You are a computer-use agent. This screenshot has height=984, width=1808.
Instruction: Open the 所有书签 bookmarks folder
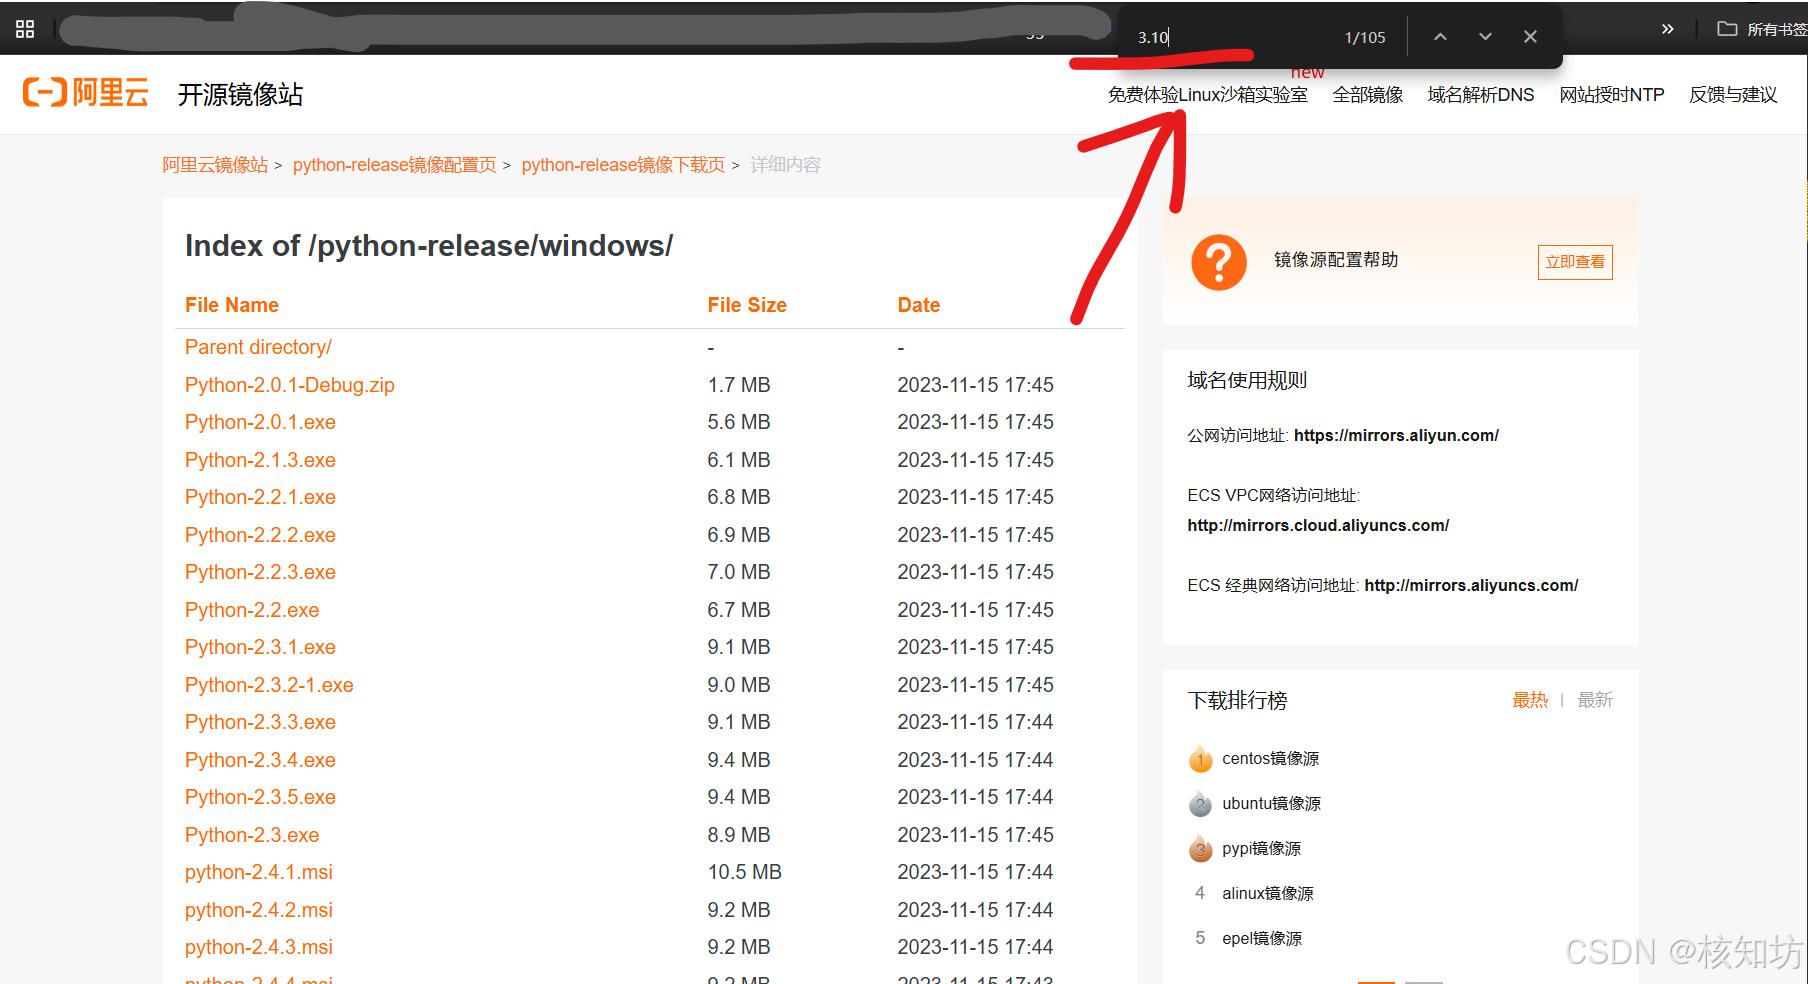pyautogui.click(x=1762, y=29)
